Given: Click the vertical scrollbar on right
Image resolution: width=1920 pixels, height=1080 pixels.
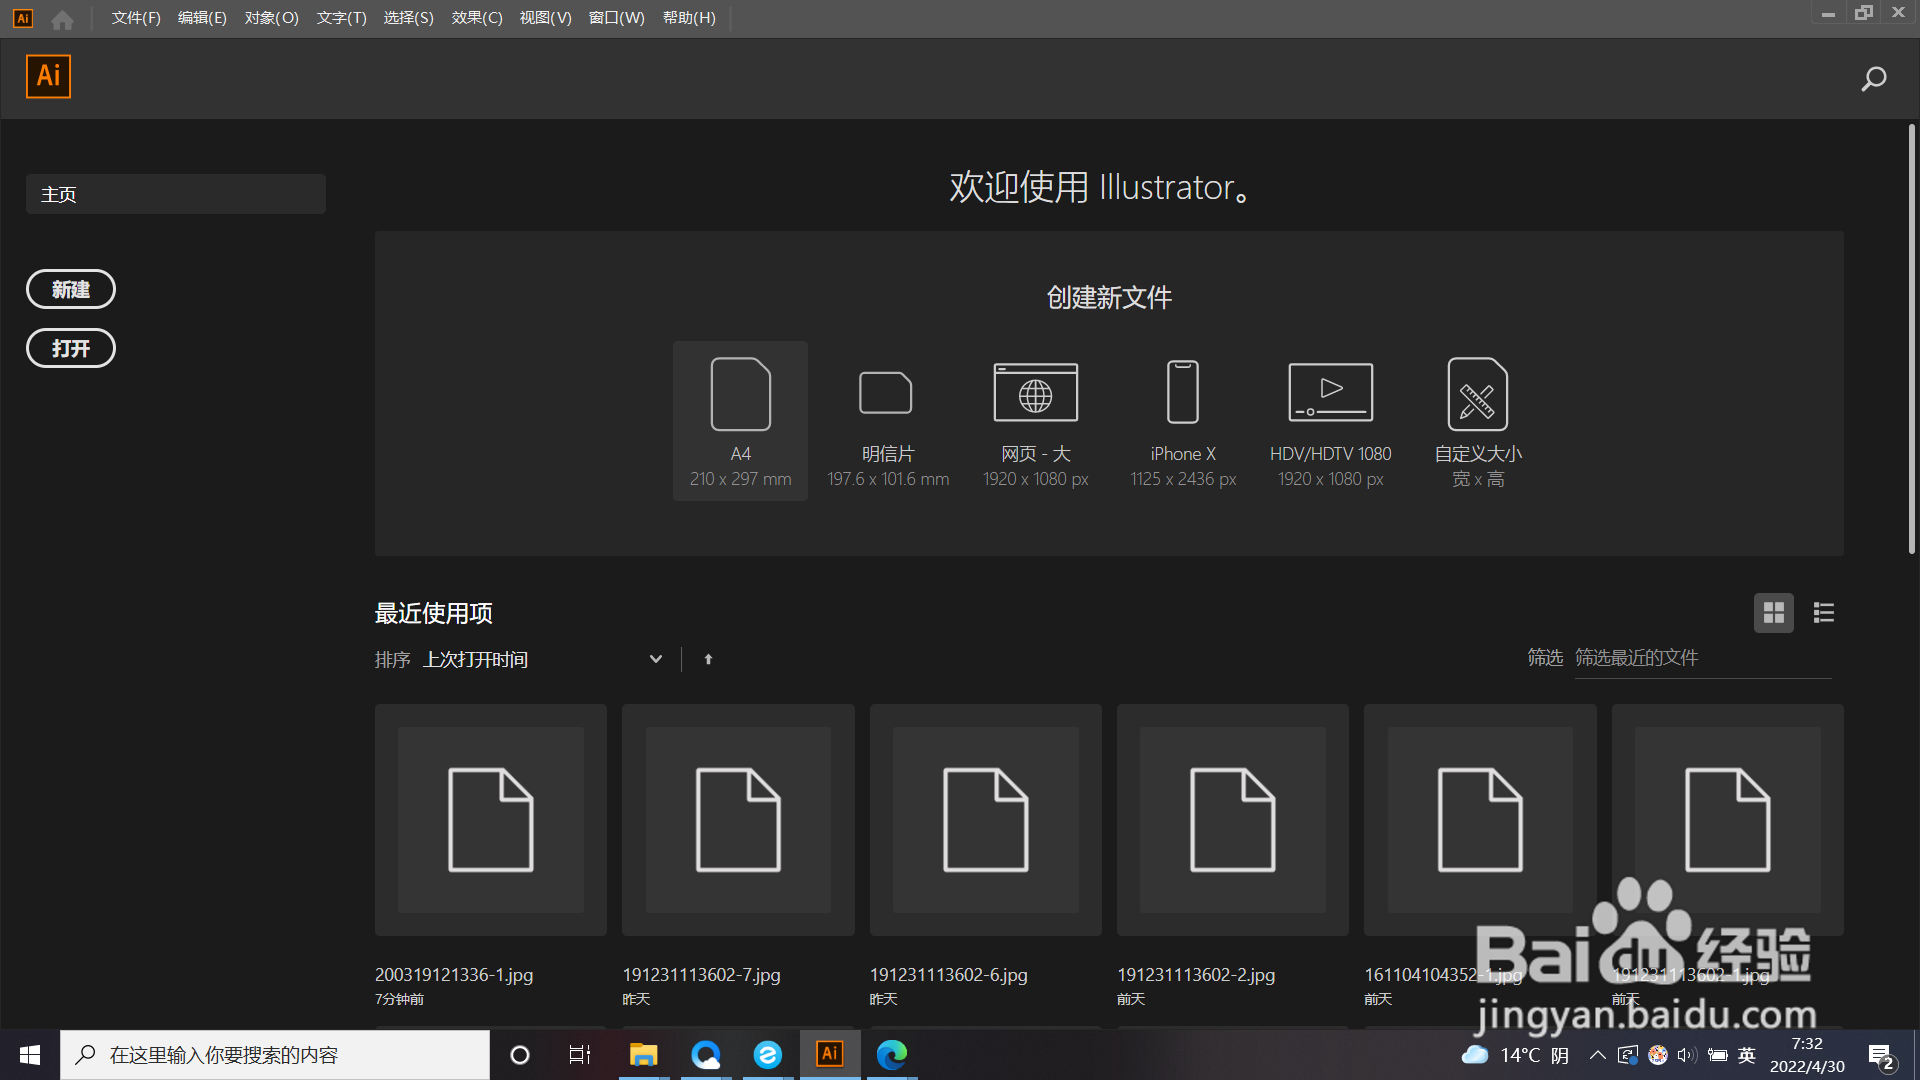Looking at the screenshot, I should [1911, 340].
